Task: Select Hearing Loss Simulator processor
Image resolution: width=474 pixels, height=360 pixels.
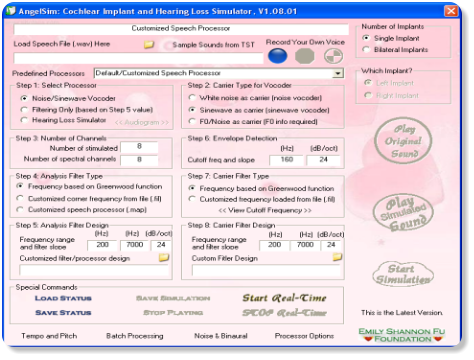Action: click(24, 120)
